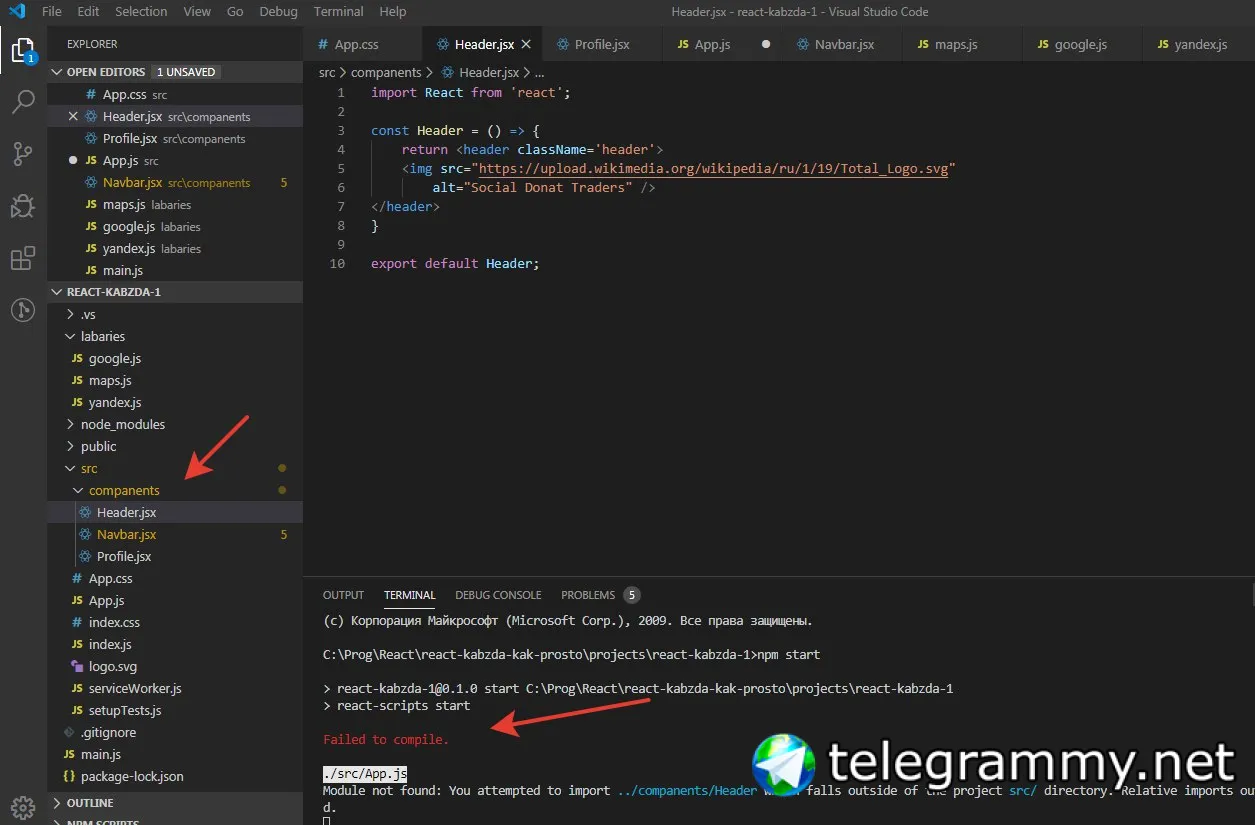
Task: Switch to the Problems panel tab
Action: tap(600, 595)
